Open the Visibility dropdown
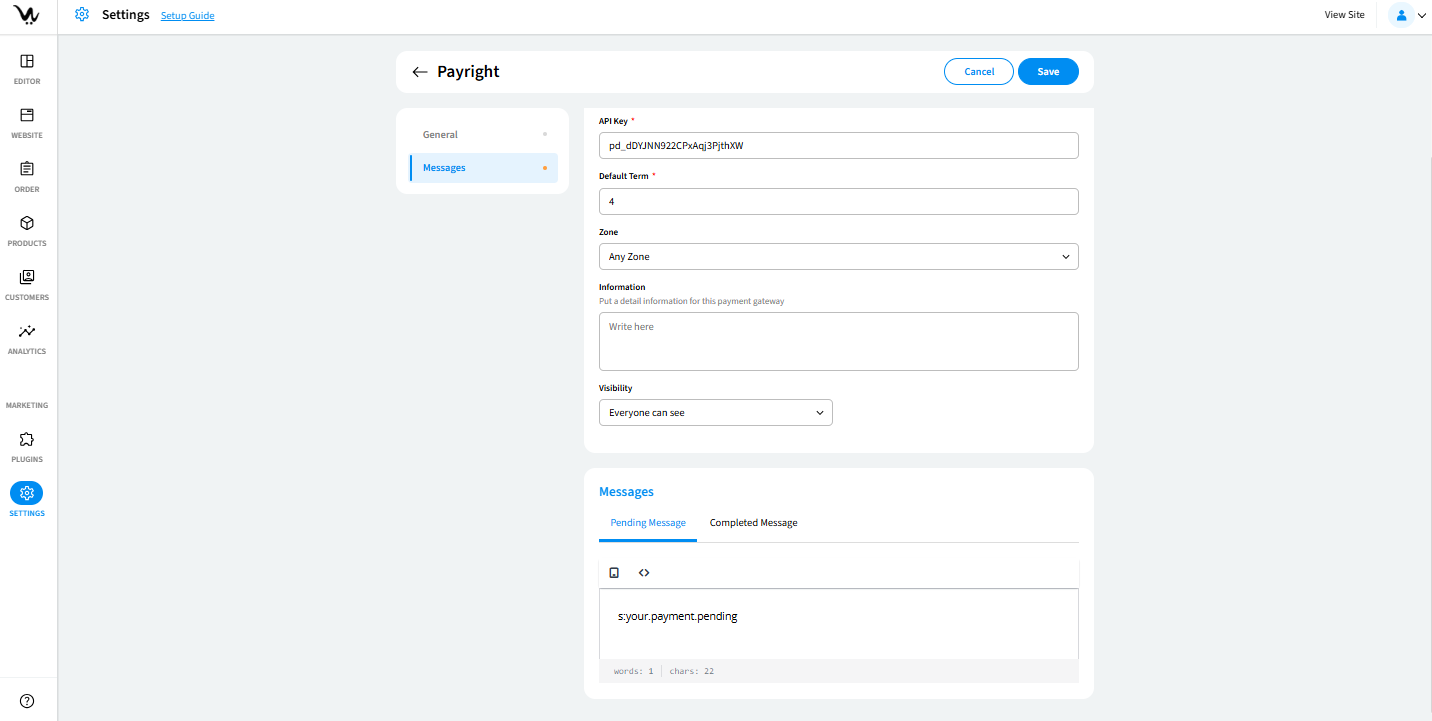1432x721 pixels. 715,413
